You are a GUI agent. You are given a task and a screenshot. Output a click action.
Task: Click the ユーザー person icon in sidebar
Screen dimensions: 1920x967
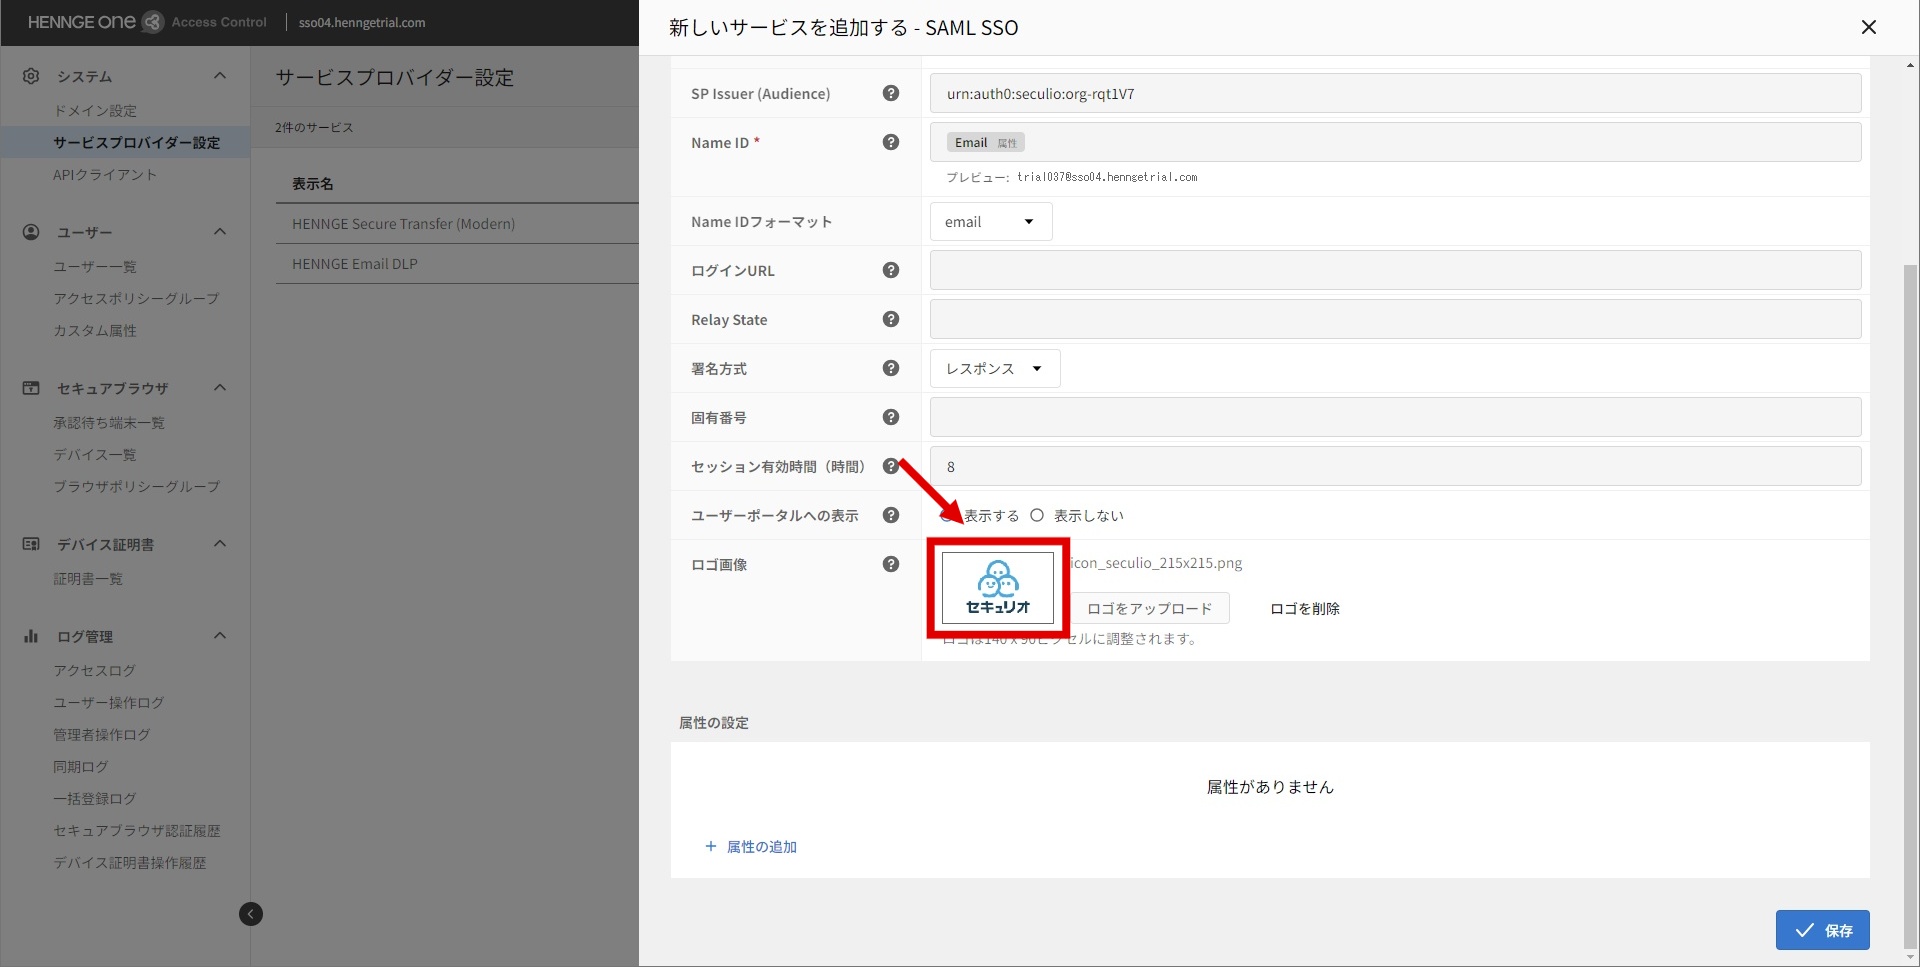click(31, 232)
